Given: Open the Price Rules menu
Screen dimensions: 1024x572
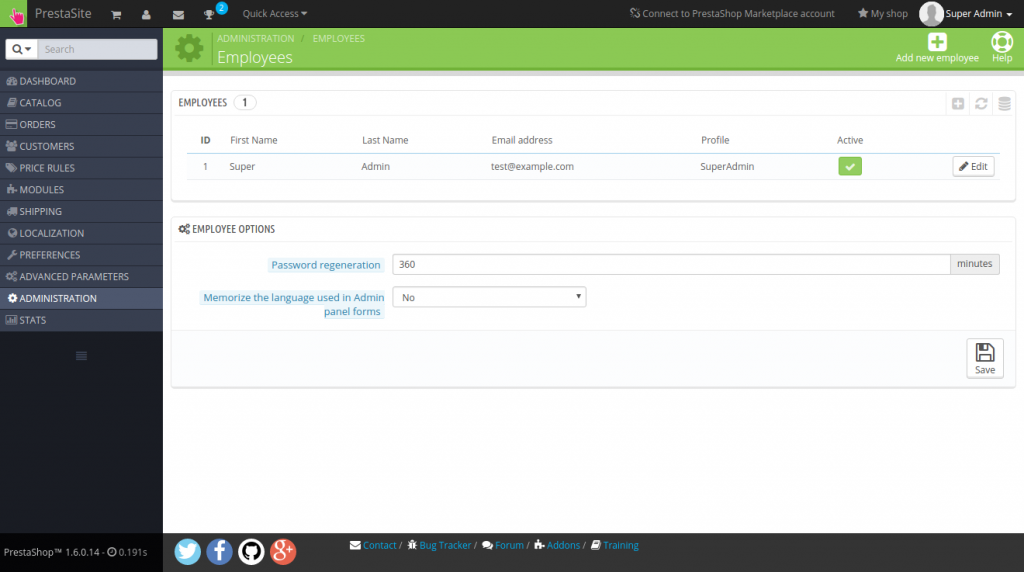Looking at the screenshot, I should (x=81, y=168).
